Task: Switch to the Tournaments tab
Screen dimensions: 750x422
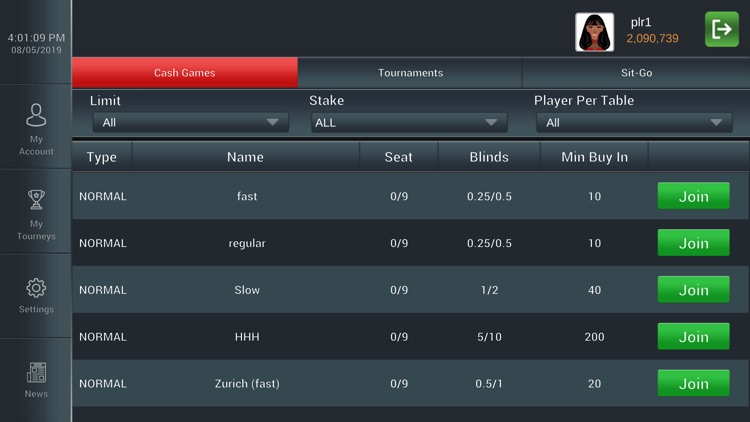Action: point(410,73)
